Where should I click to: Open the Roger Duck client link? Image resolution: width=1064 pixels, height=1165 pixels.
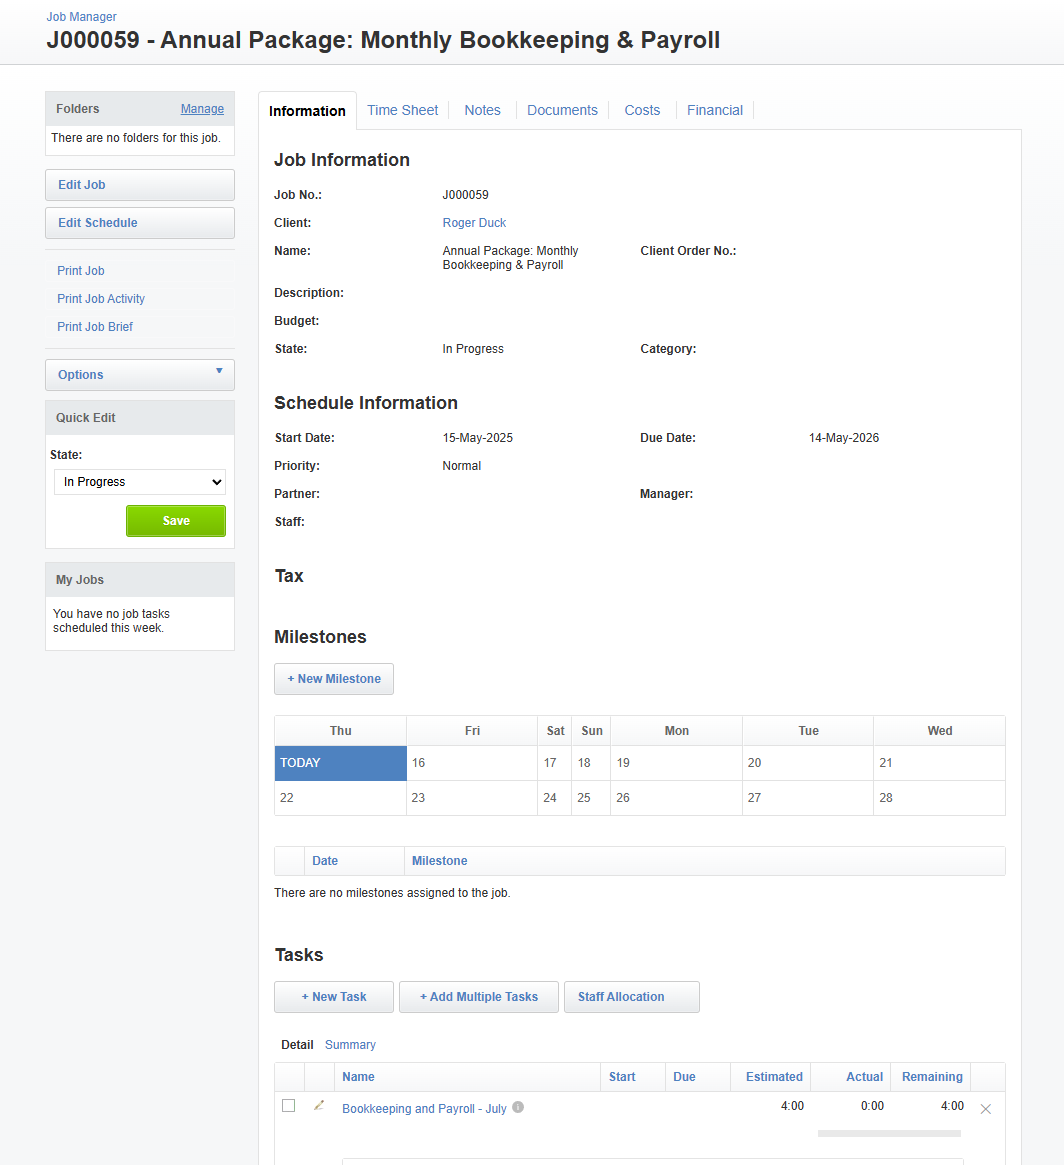474,223
